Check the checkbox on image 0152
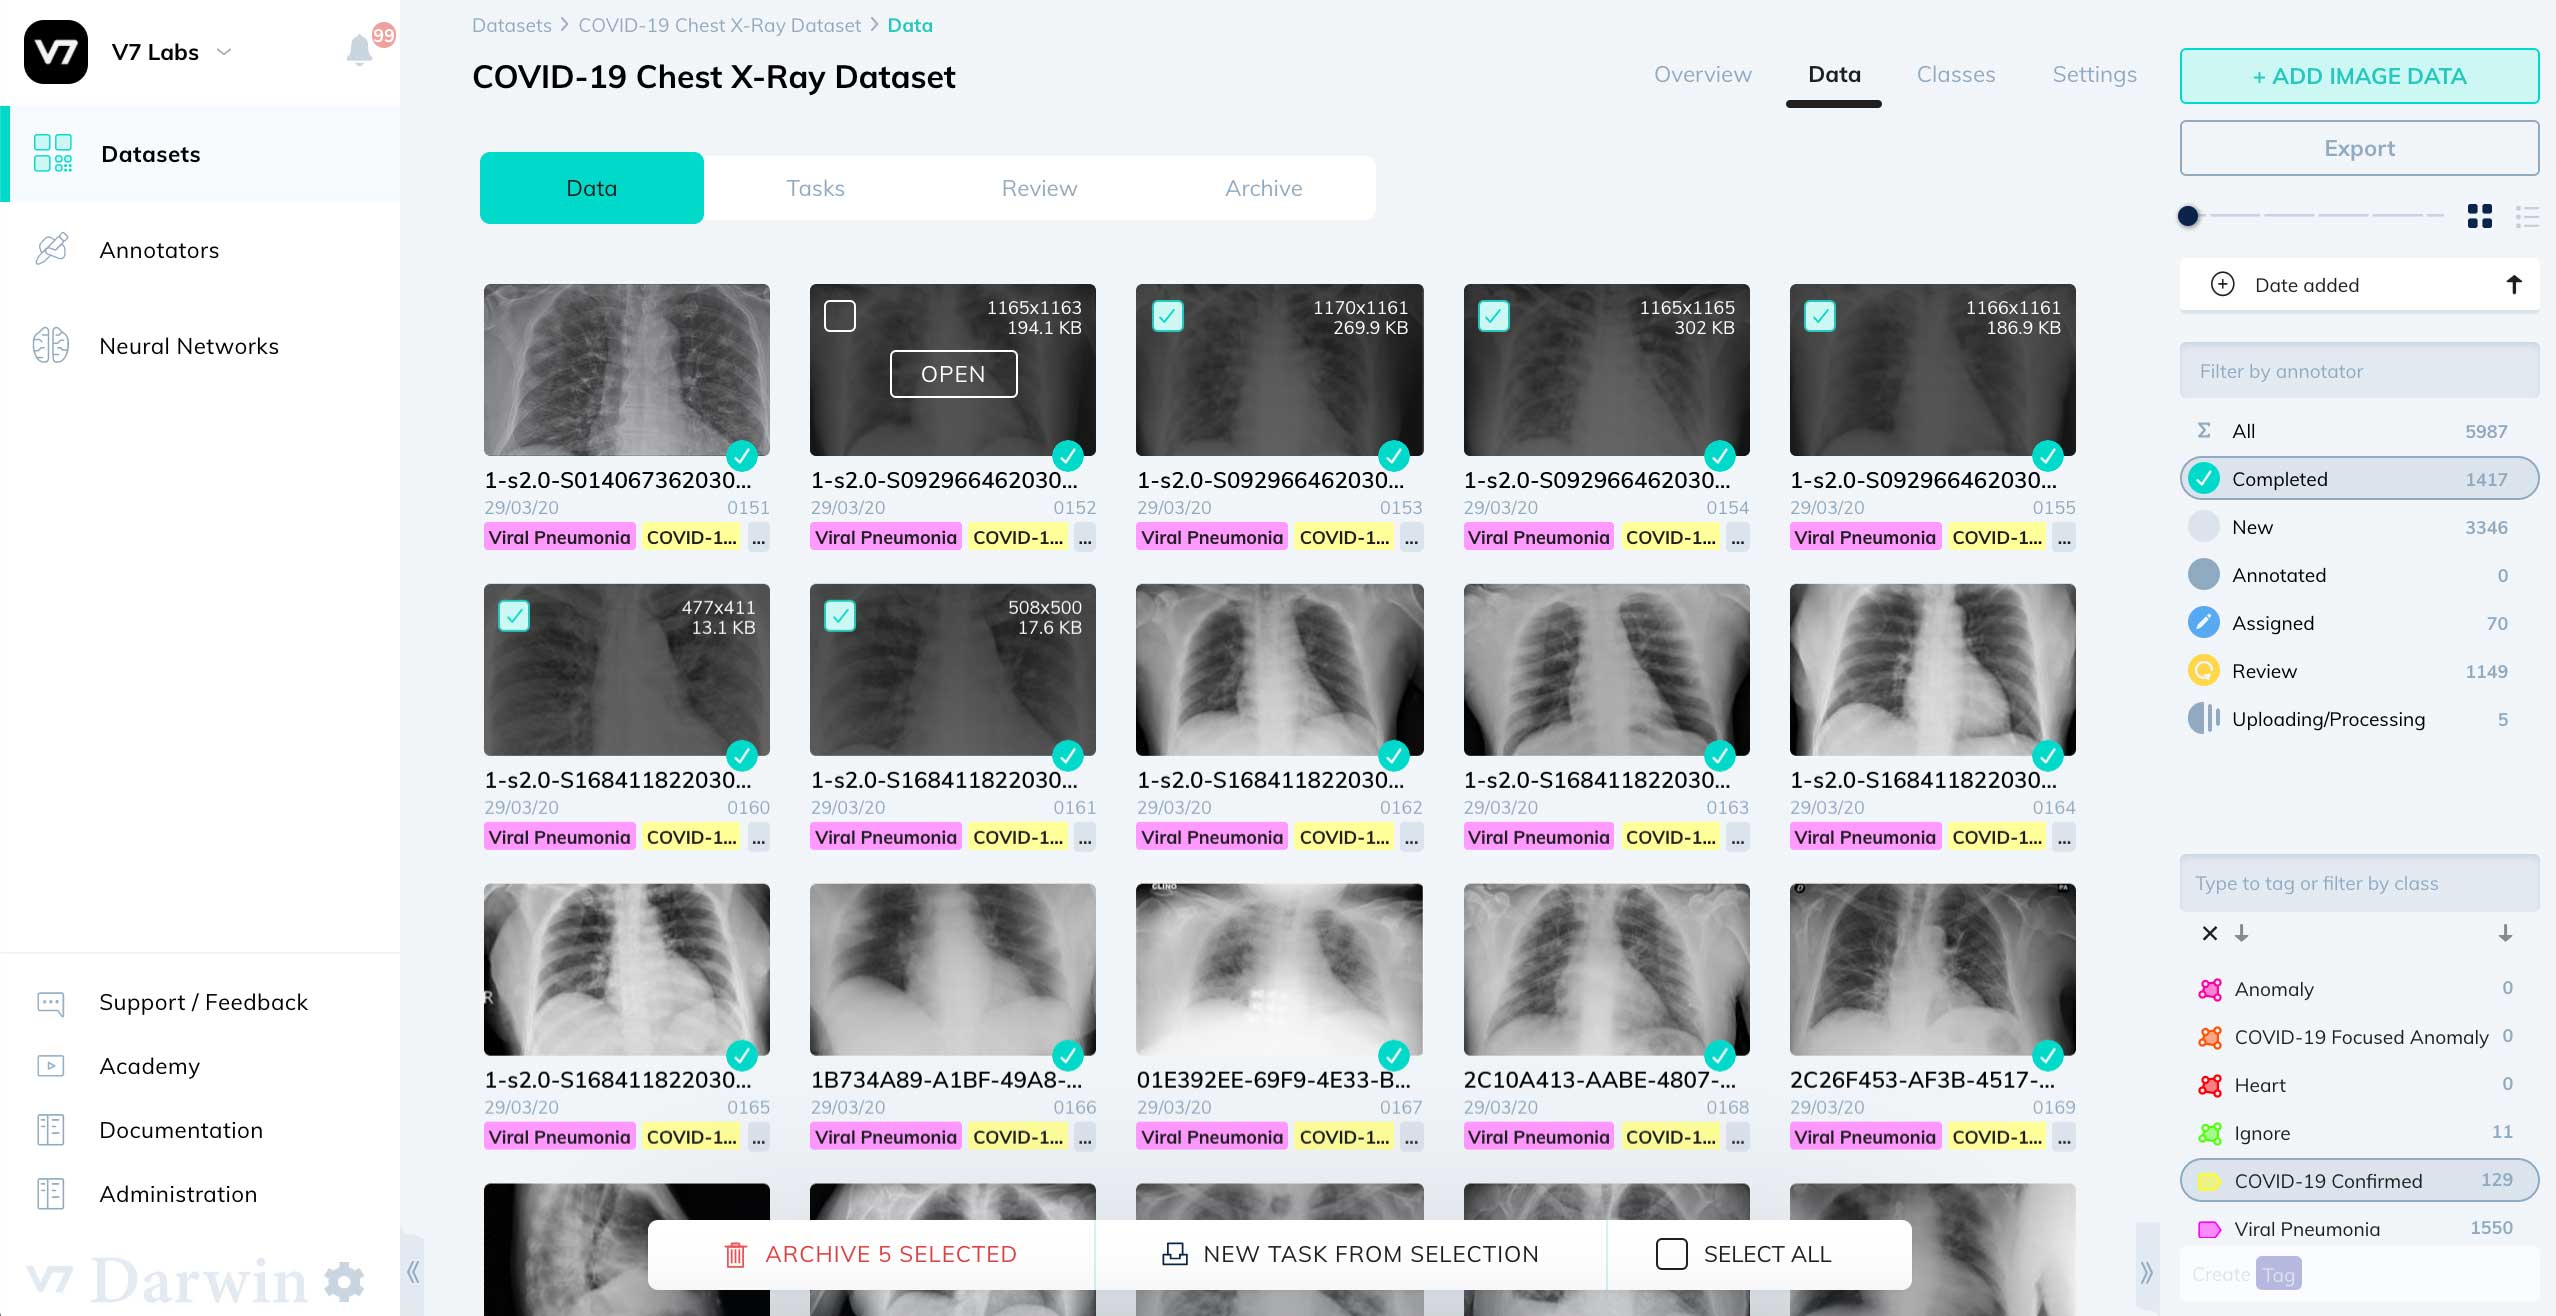2556x1316 pixels. tap(840, 315)
